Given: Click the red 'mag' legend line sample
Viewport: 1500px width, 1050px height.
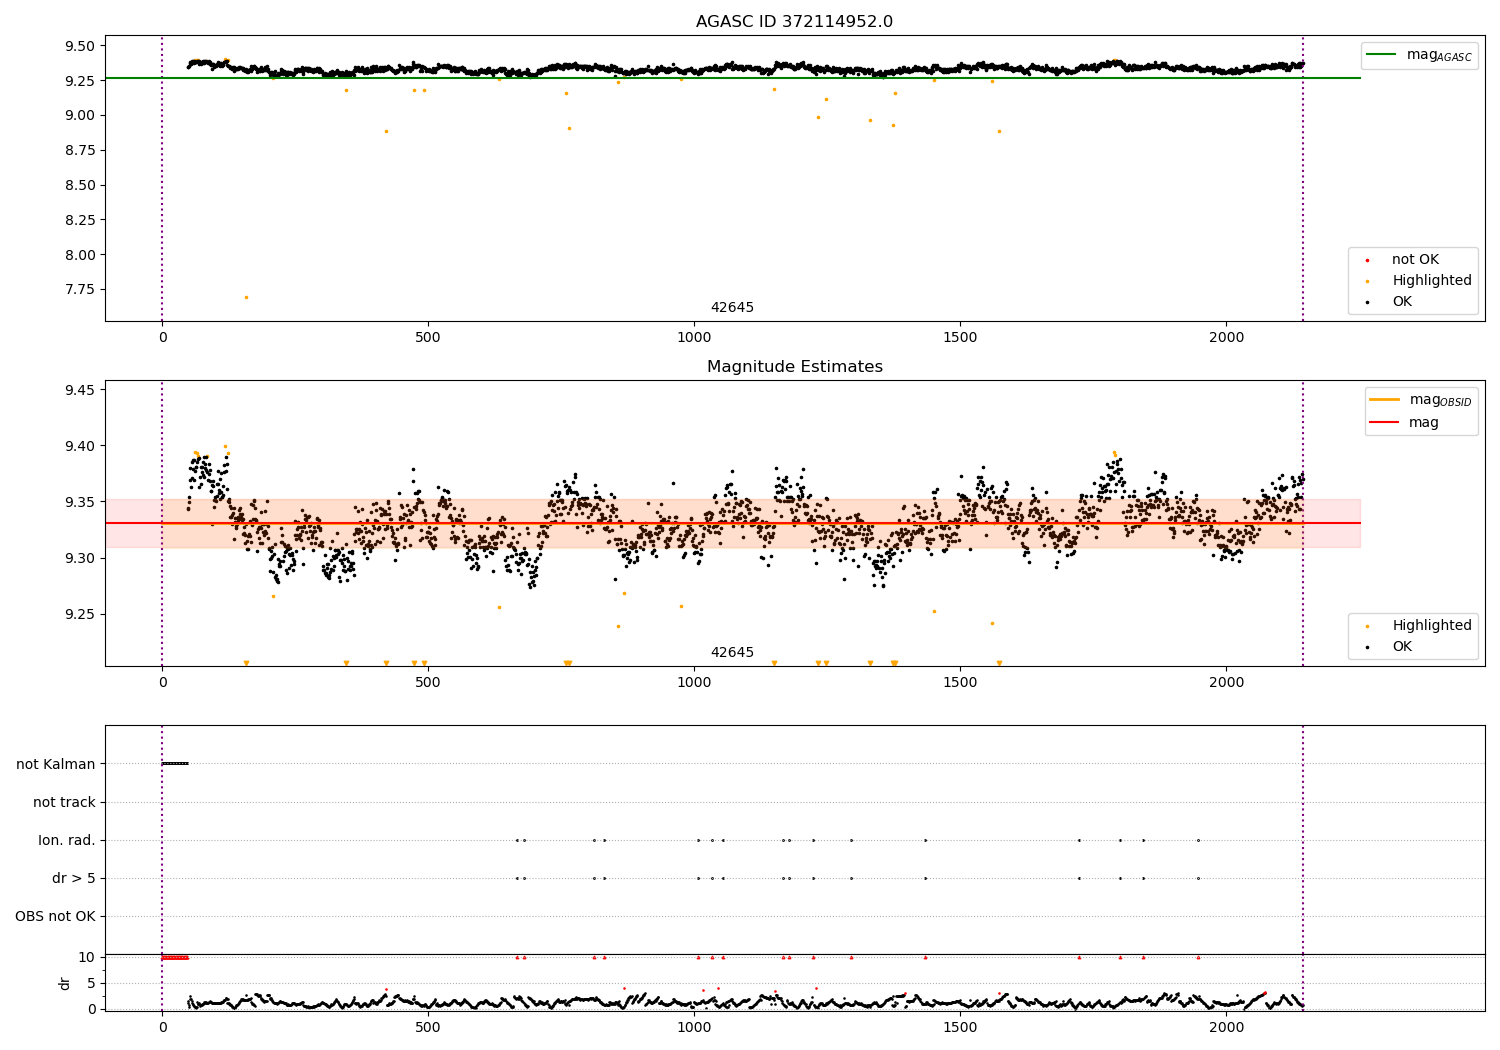Looking at the screenshot, I should click(x=1384, y=422).
